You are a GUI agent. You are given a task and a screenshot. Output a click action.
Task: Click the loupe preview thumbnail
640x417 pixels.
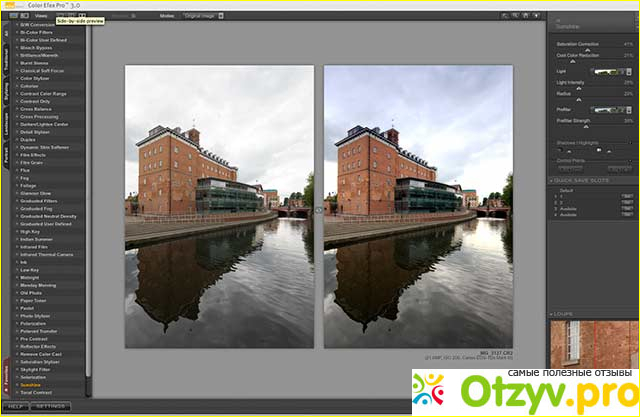[594, 343]
